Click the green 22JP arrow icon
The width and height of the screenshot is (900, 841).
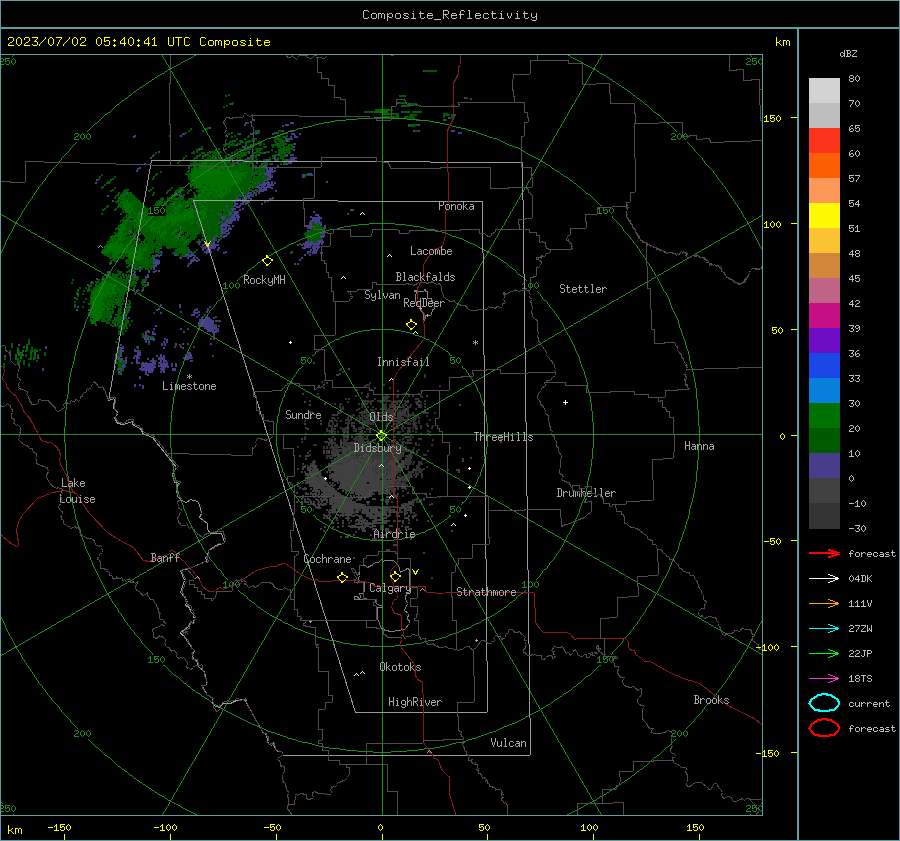coord(824,653)
